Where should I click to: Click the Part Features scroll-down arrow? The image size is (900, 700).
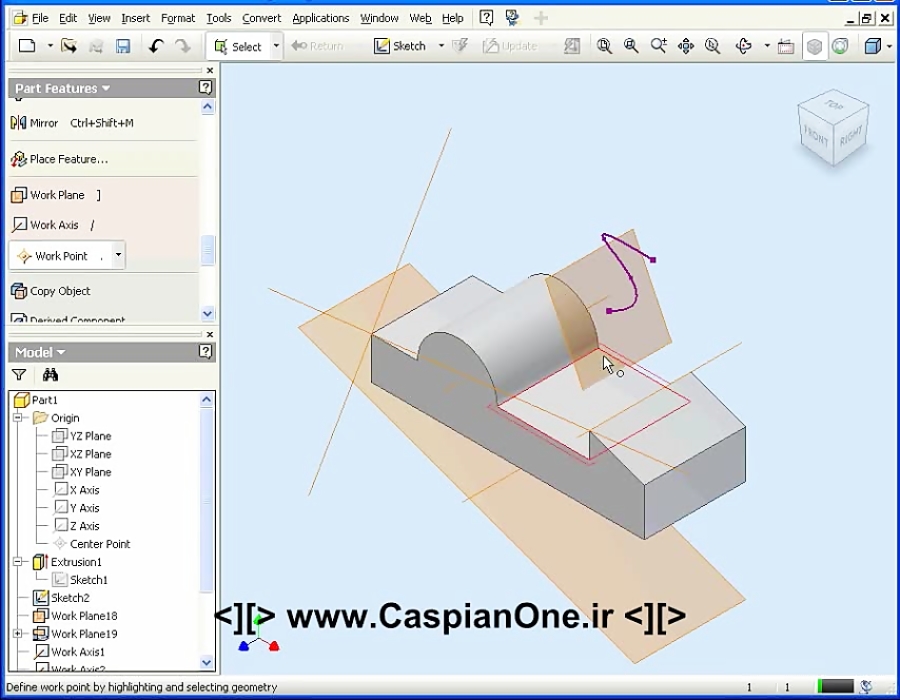(207, 314)
